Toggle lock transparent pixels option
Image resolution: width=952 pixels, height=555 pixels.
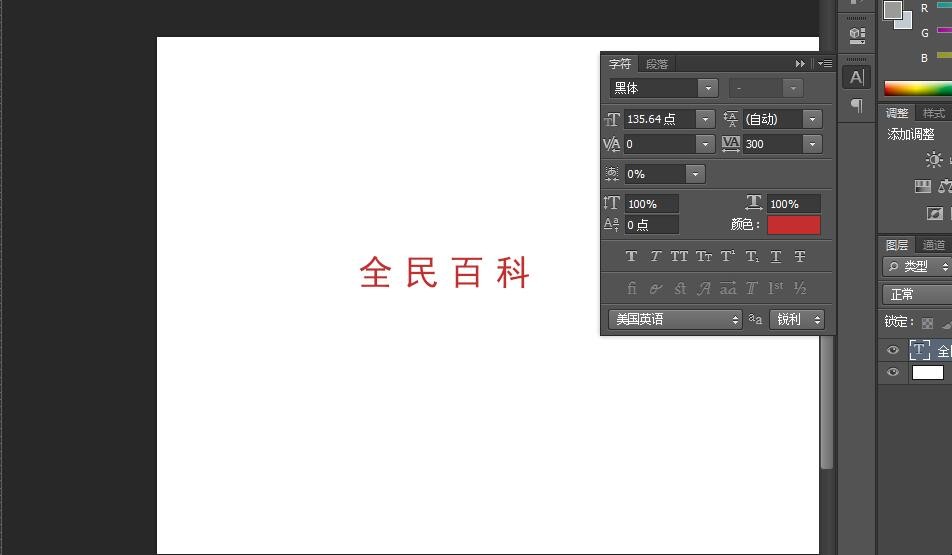(927, 323)
